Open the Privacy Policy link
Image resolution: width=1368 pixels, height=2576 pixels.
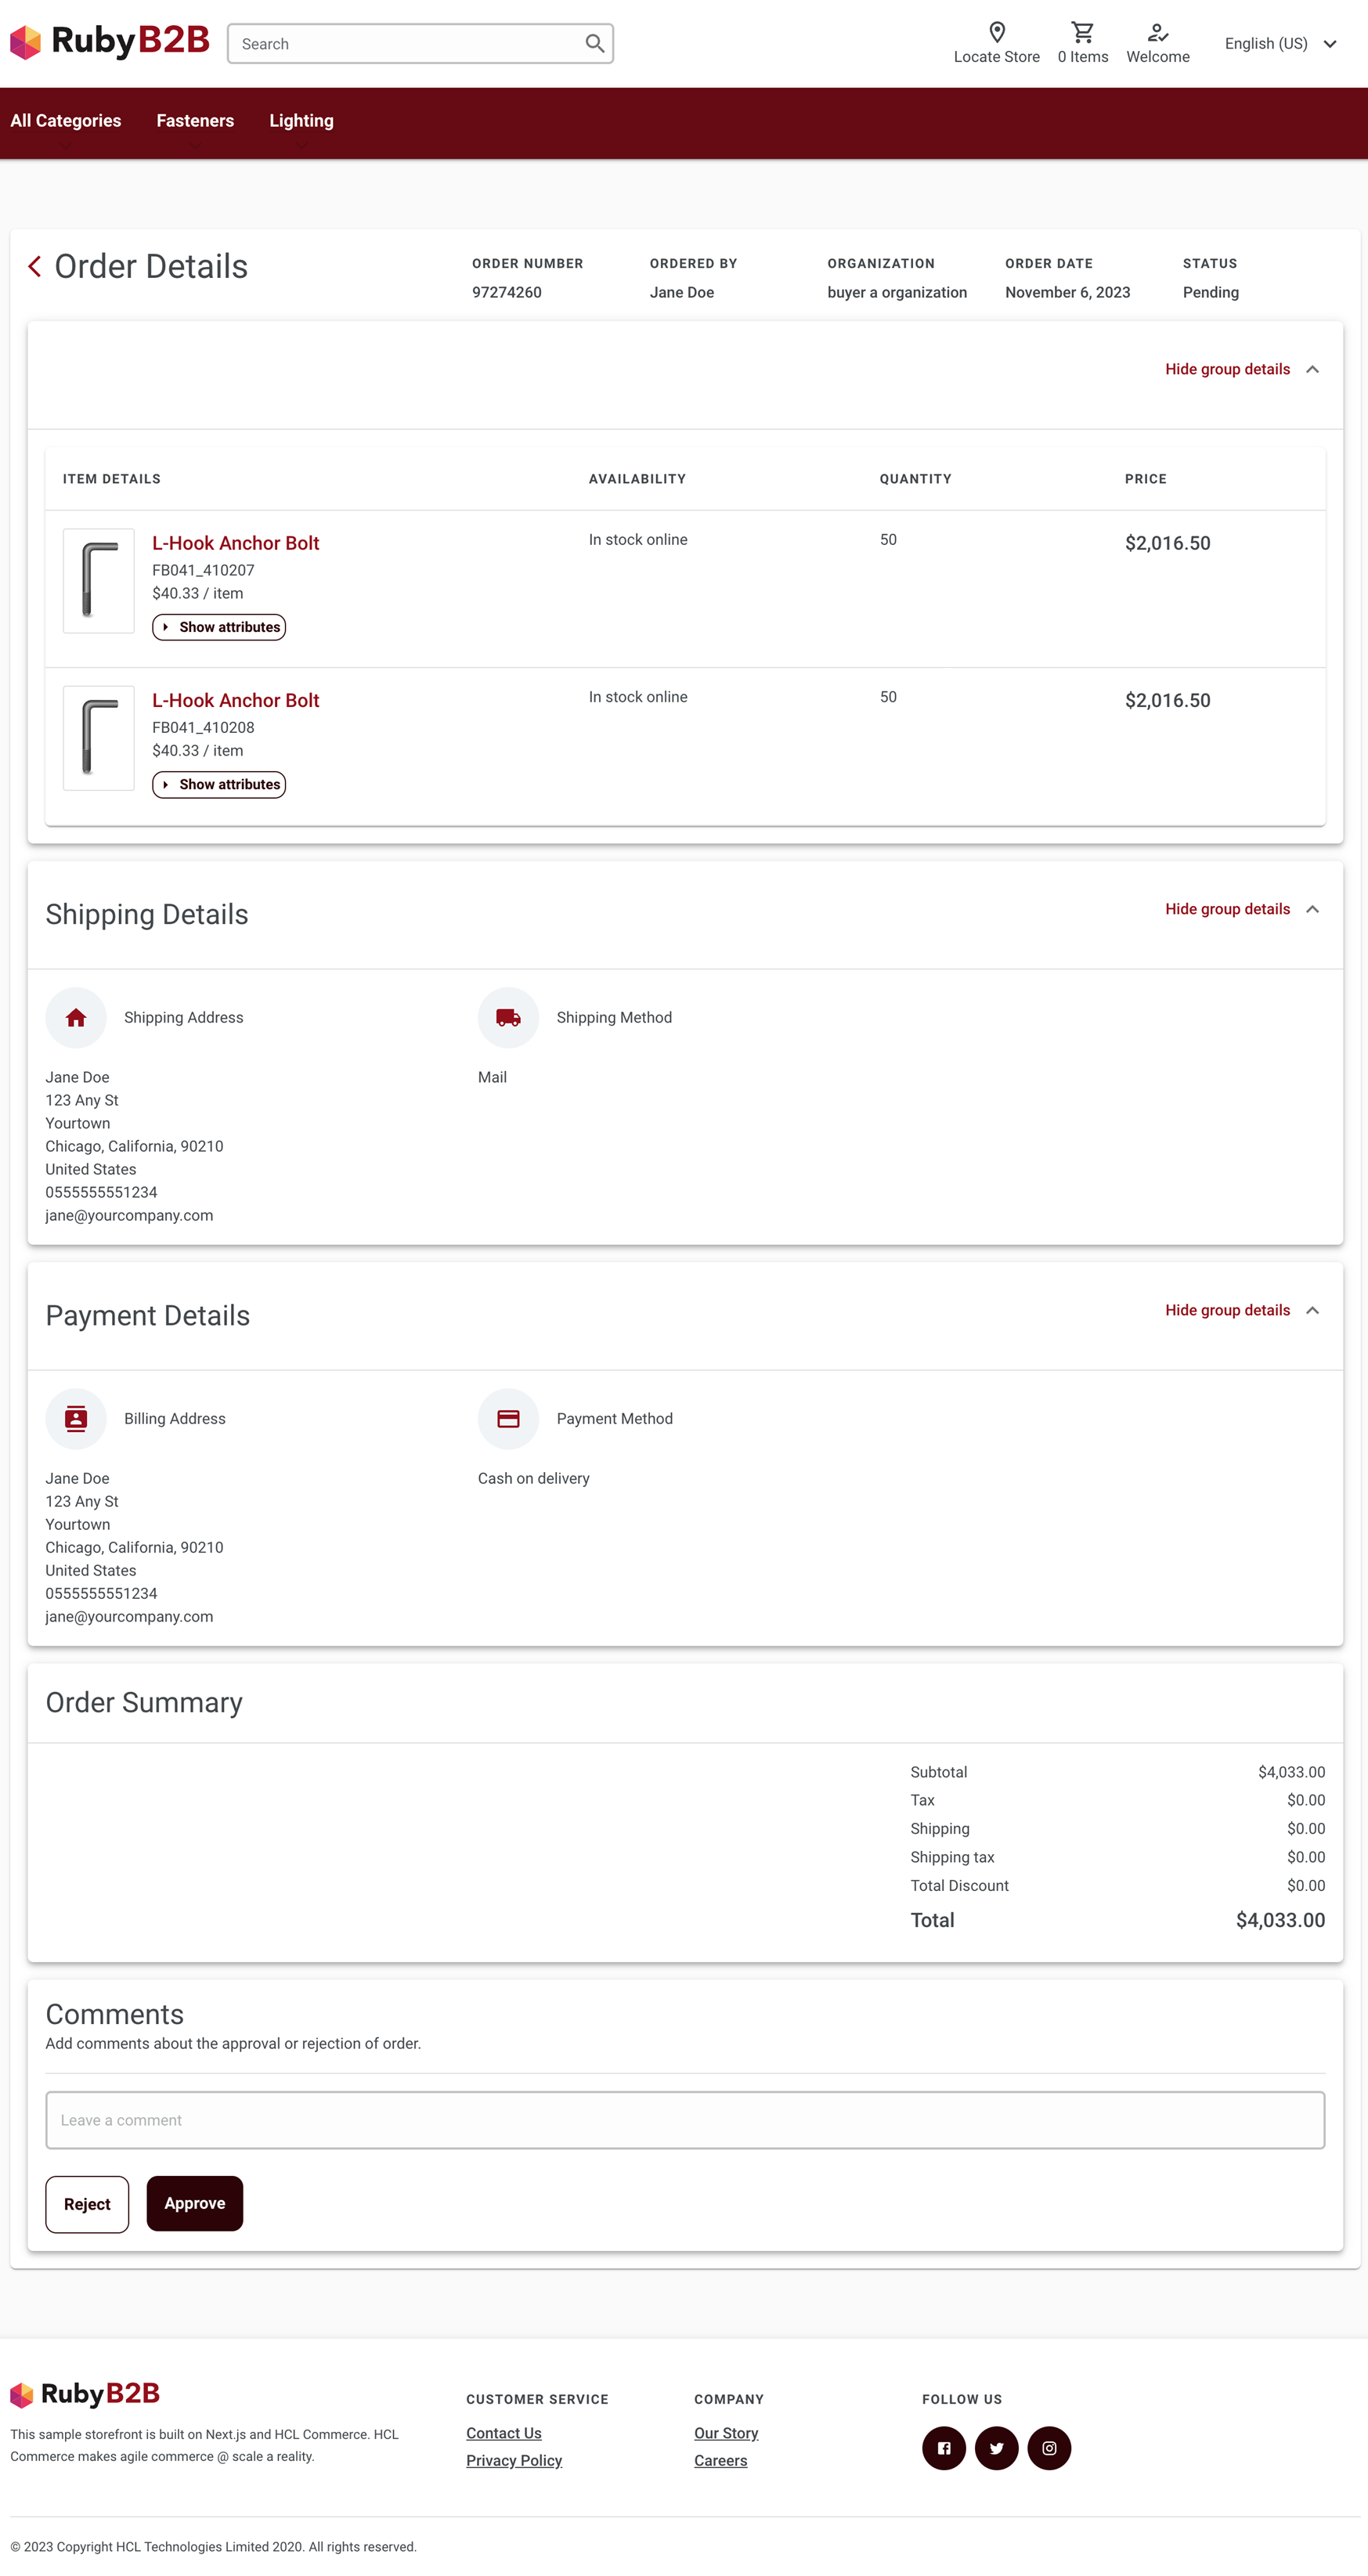tap(514, 2461)
